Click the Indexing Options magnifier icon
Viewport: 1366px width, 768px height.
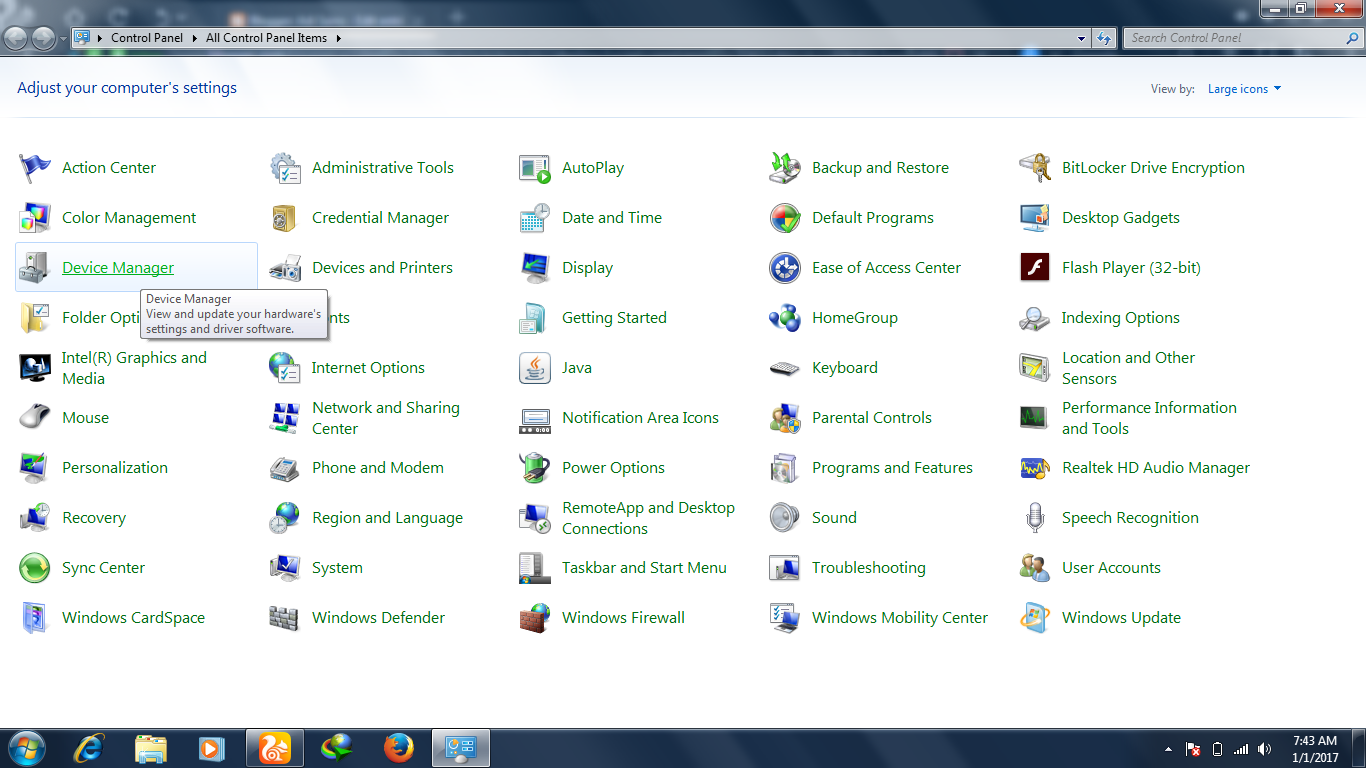click(1035, 318)
